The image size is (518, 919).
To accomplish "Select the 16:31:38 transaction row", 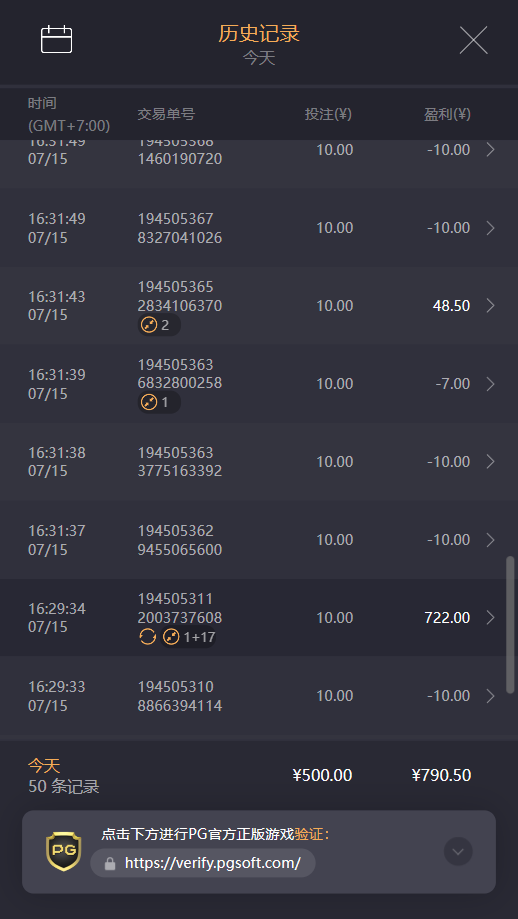I will click(x=259, y=462).
